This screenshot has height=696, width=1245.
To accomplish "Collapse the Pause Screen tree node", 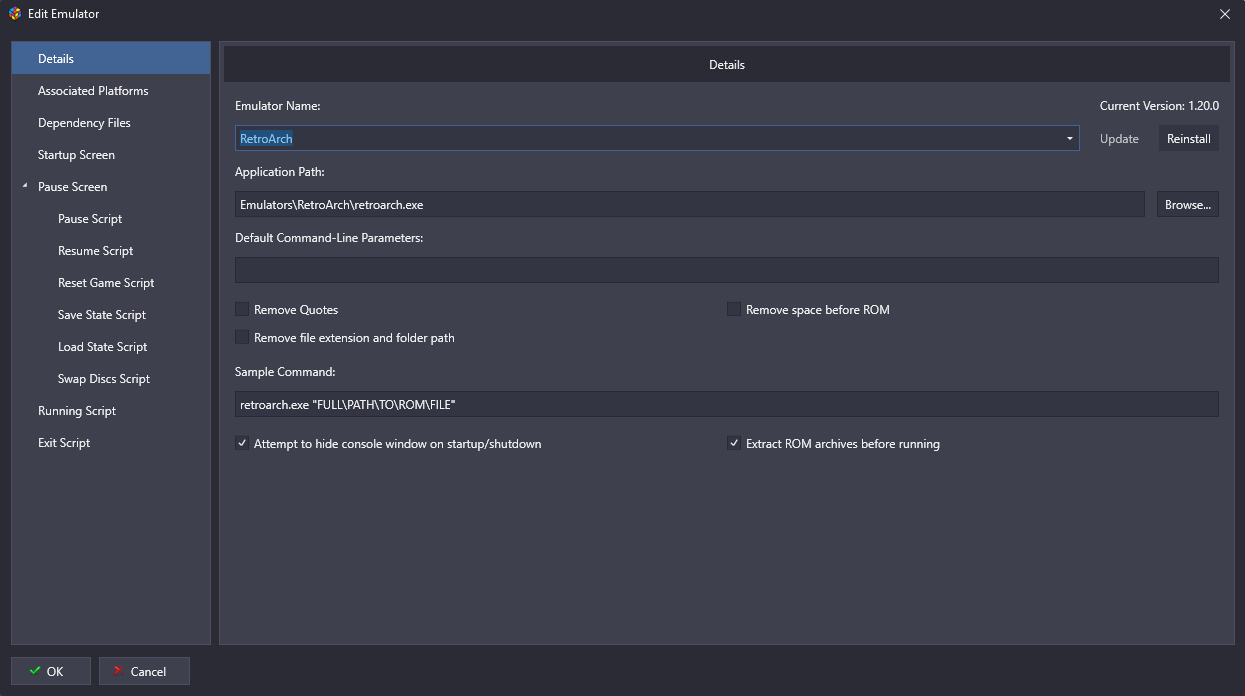I will 25,187.
